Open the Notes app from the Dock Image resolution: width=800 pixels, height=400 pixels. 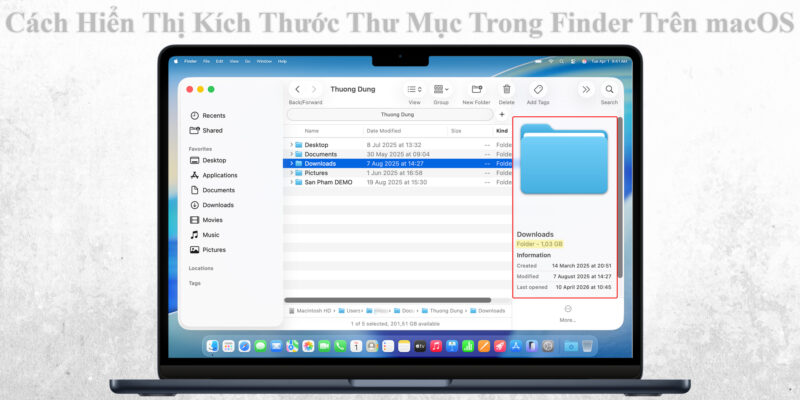point(404,346)
